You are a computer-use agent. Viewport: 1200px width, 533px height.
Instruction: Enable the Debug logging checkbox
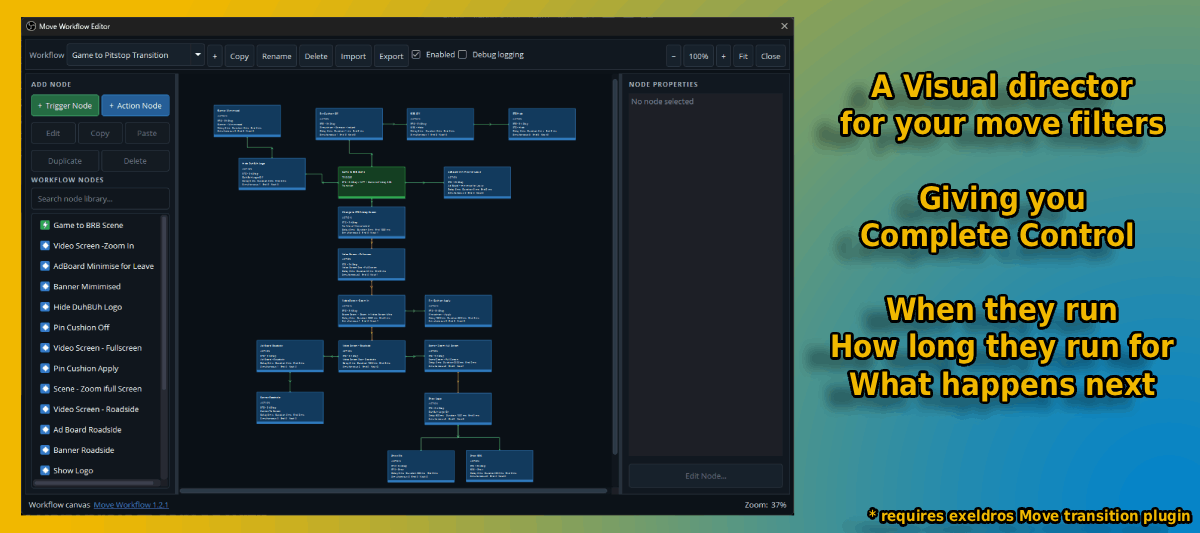[462, 55]
